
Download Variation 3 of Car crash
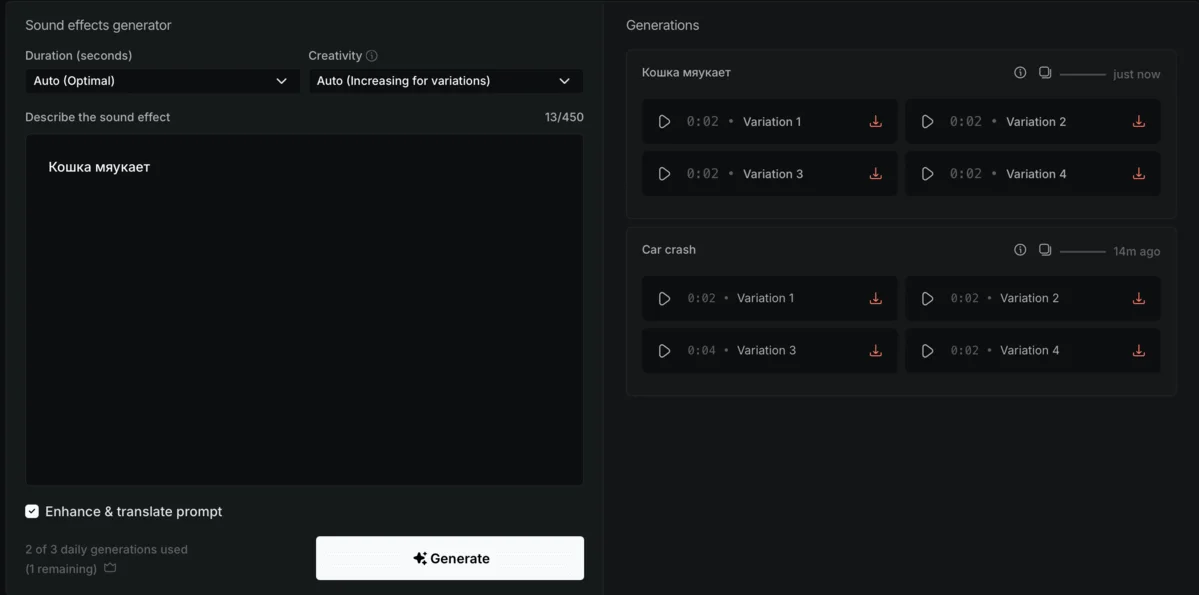tap(875, 351)
